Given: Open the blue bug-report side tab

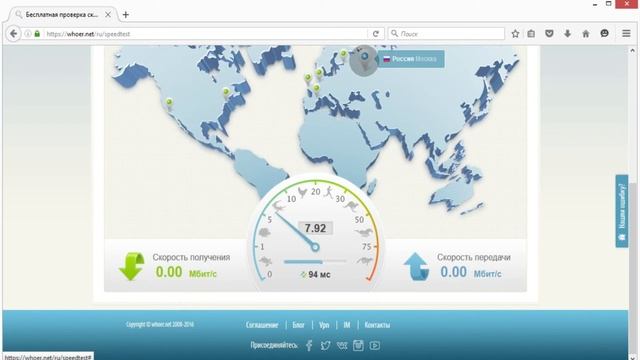Looking at the screenshot, I should 622,211.
